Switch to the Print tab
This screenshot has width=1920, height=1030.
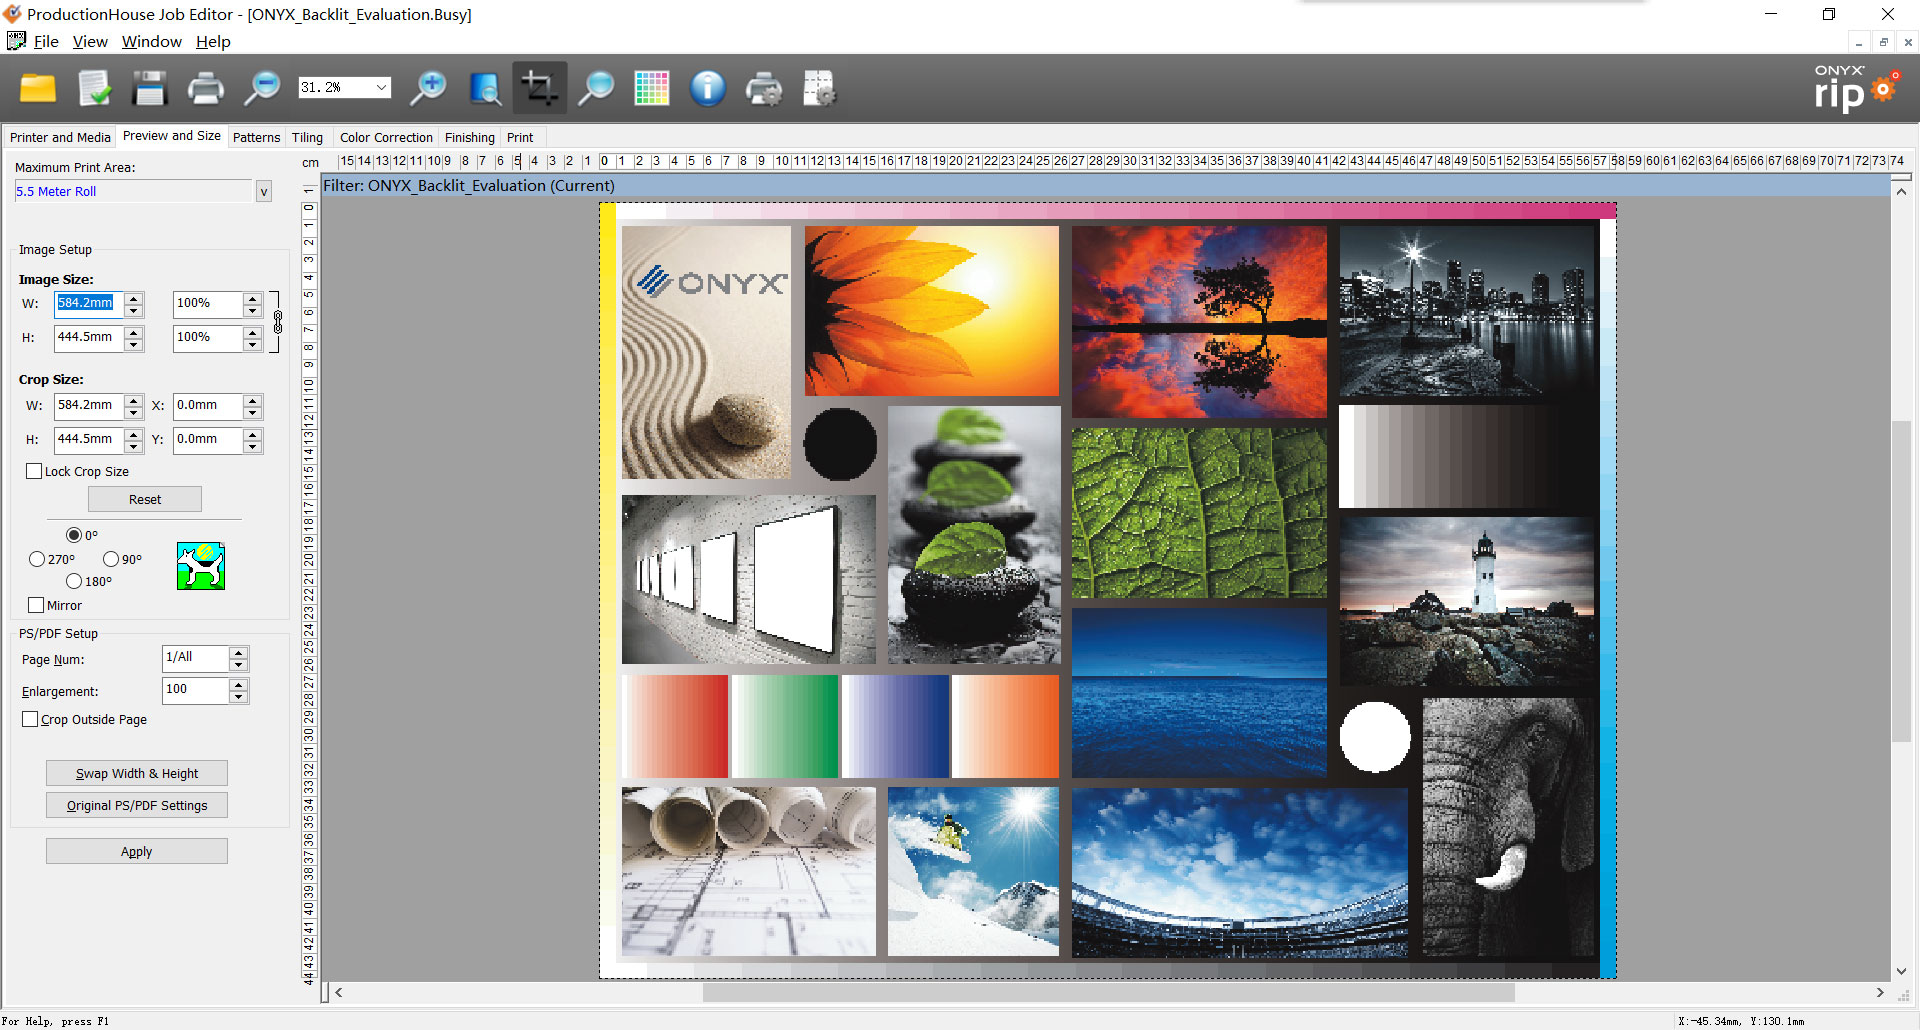pyautogui.click(x=520, y=138)
